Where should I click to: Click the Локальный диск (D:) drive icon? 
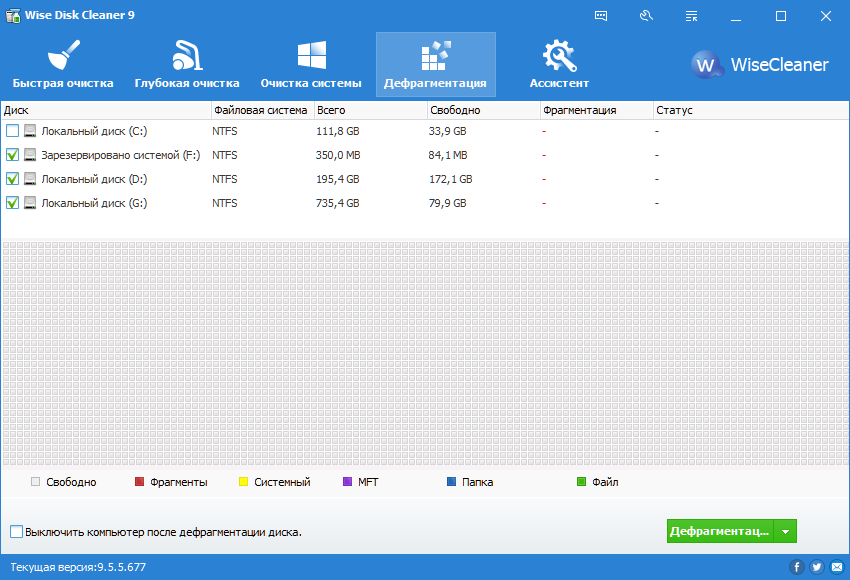30,179
